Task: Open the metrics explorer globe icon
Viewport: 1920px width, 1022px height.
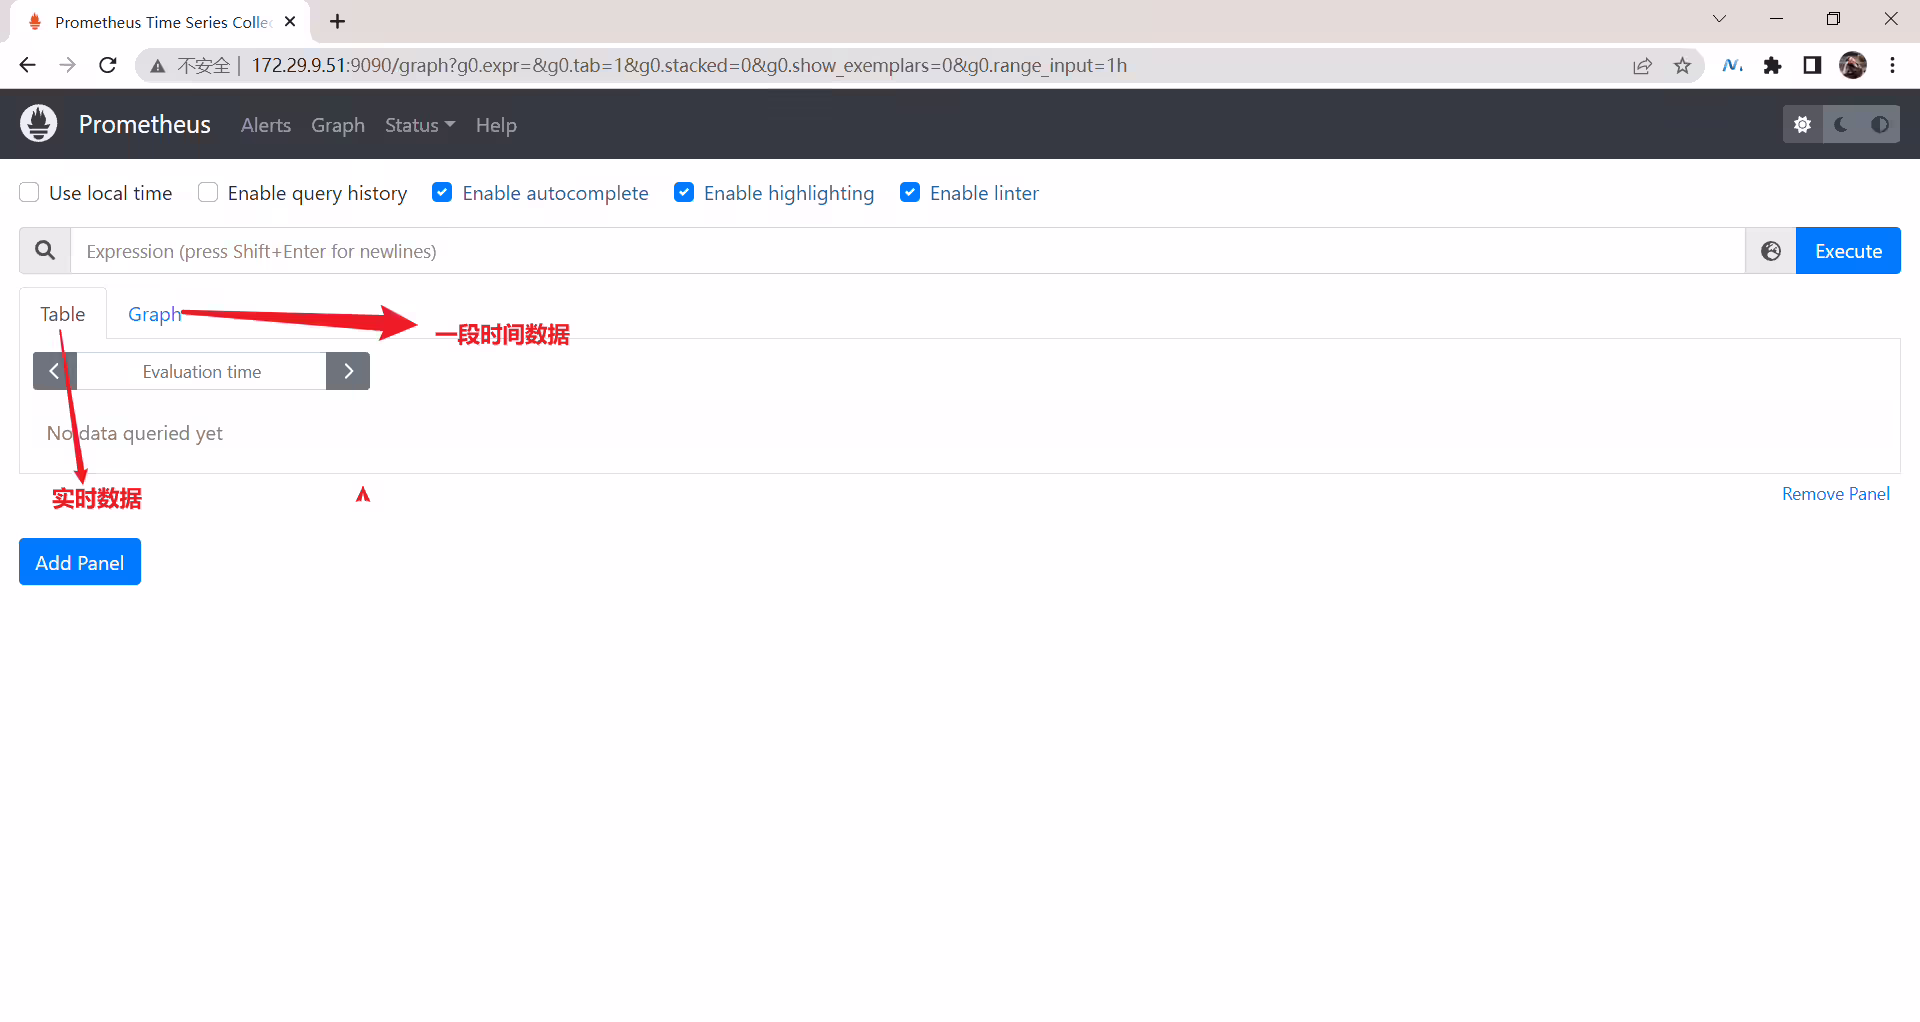Action: (1770, 251)
